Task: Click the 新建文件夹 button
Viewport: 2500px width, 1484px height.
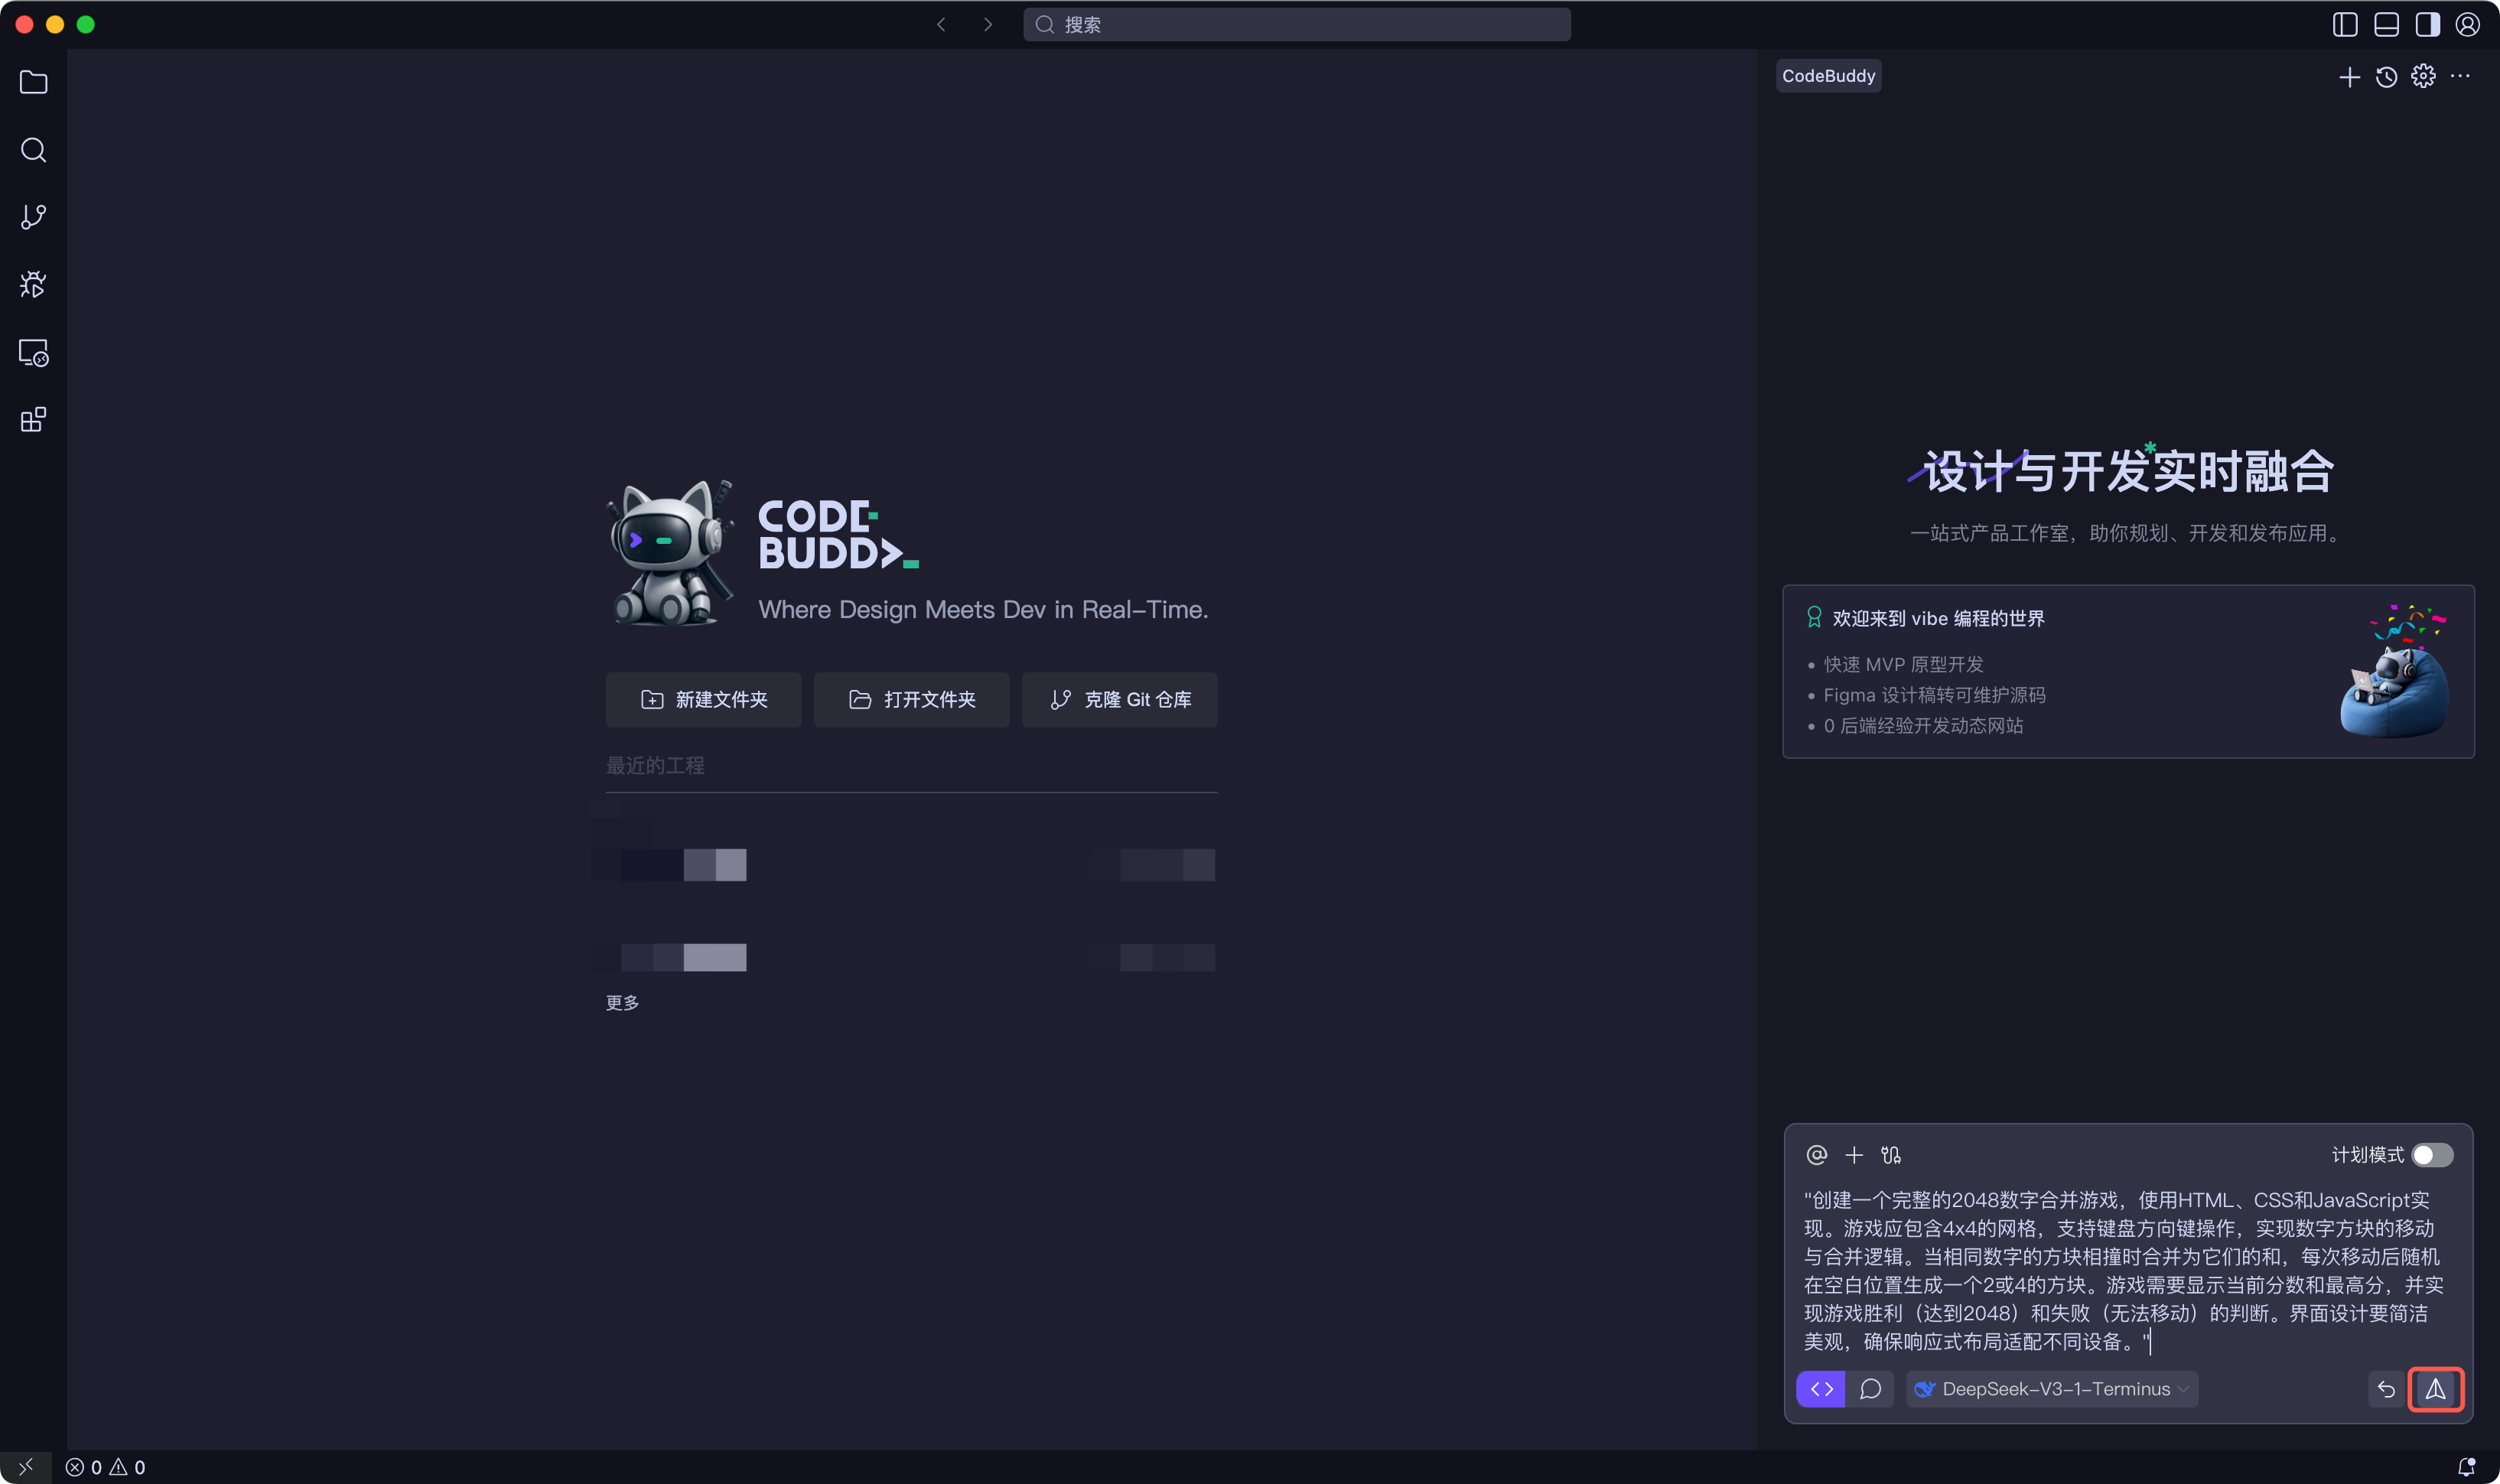Action: (703, 699)
